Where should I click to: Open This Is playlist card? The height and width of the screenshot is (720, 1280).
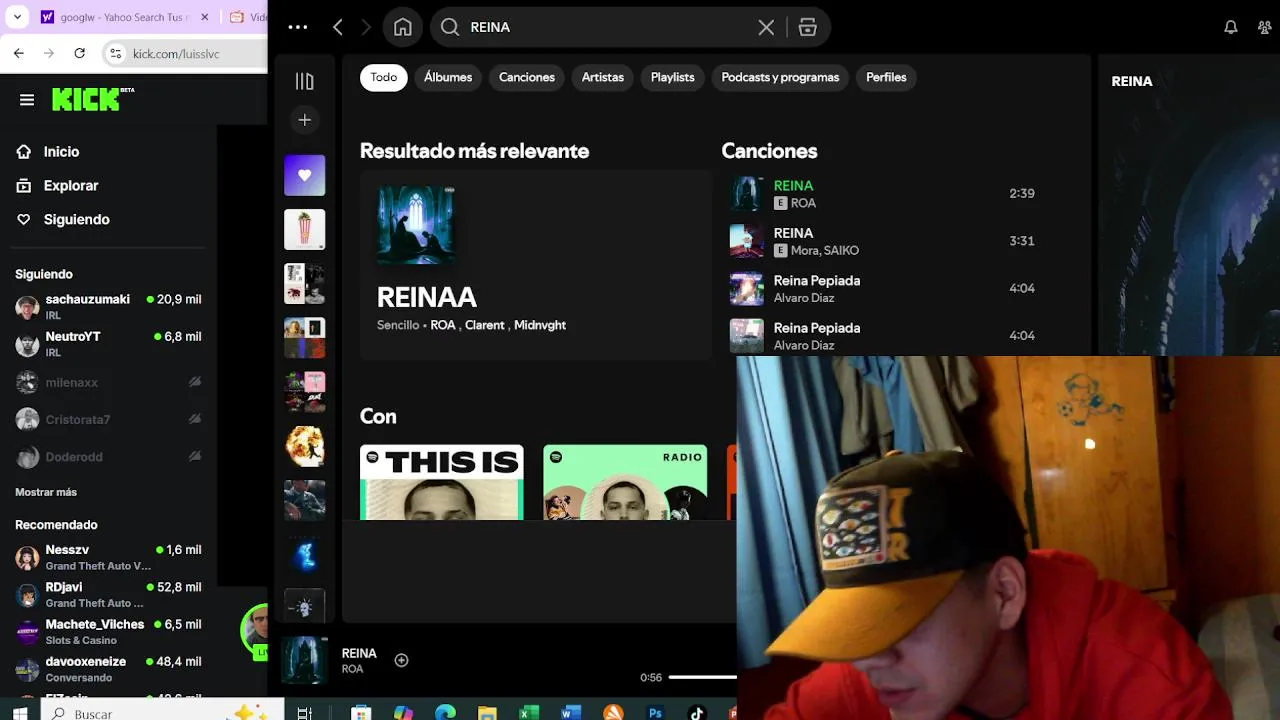[x=442, y=482]
